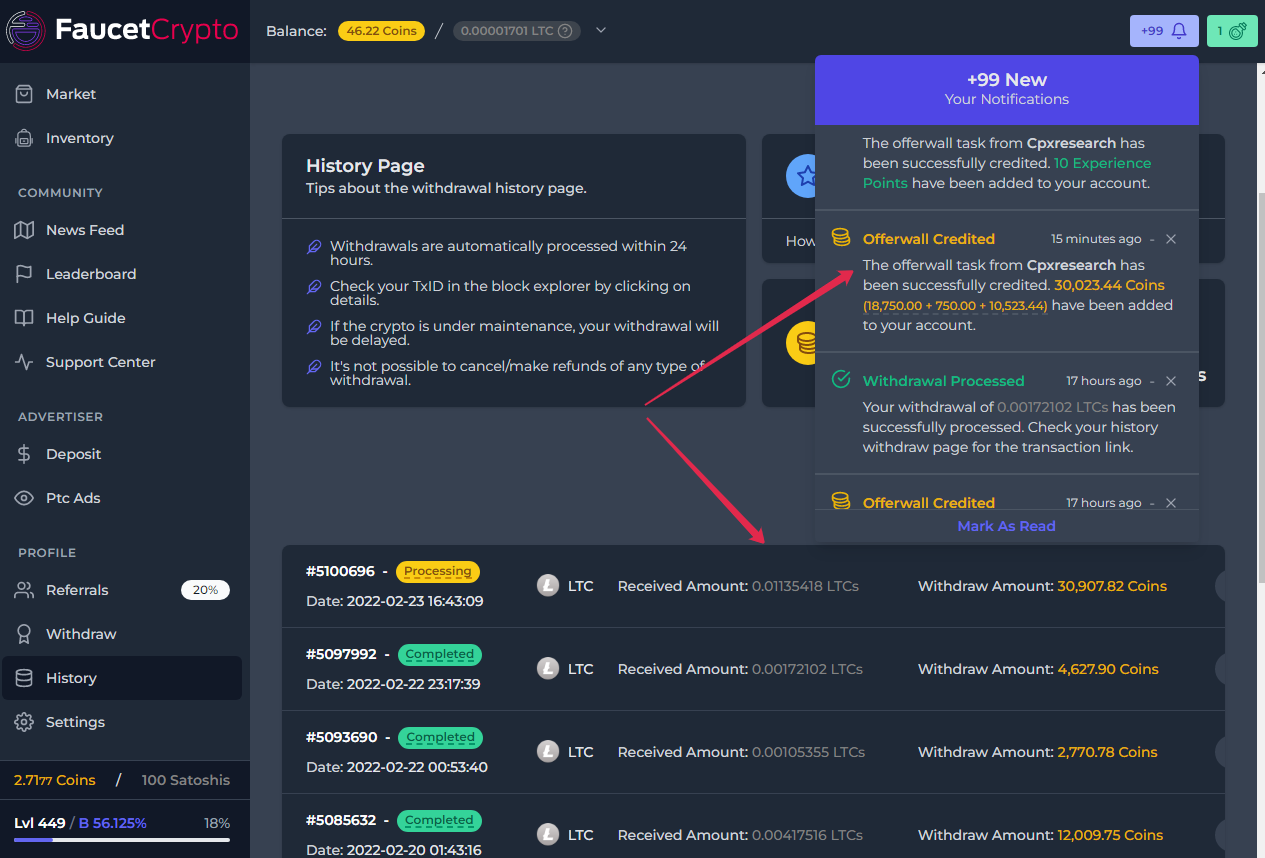Click Lvl 449 level text
This screenshot has height=858, width=1265.
pos(40,823)
